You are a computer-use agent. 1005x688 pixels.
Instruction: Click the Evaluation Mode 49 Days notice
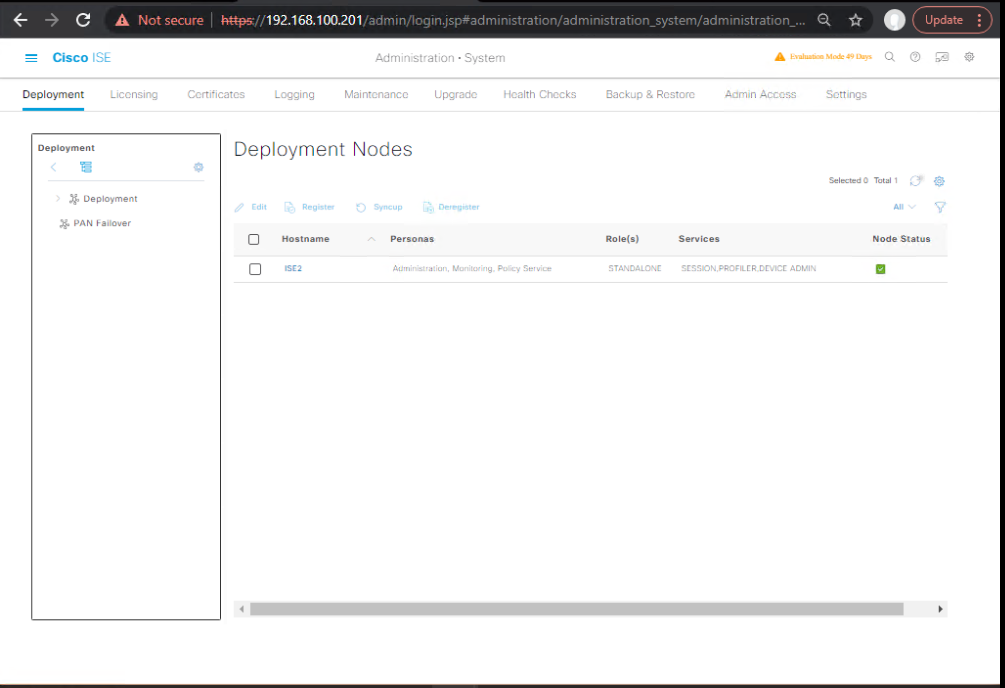[831, 56]
